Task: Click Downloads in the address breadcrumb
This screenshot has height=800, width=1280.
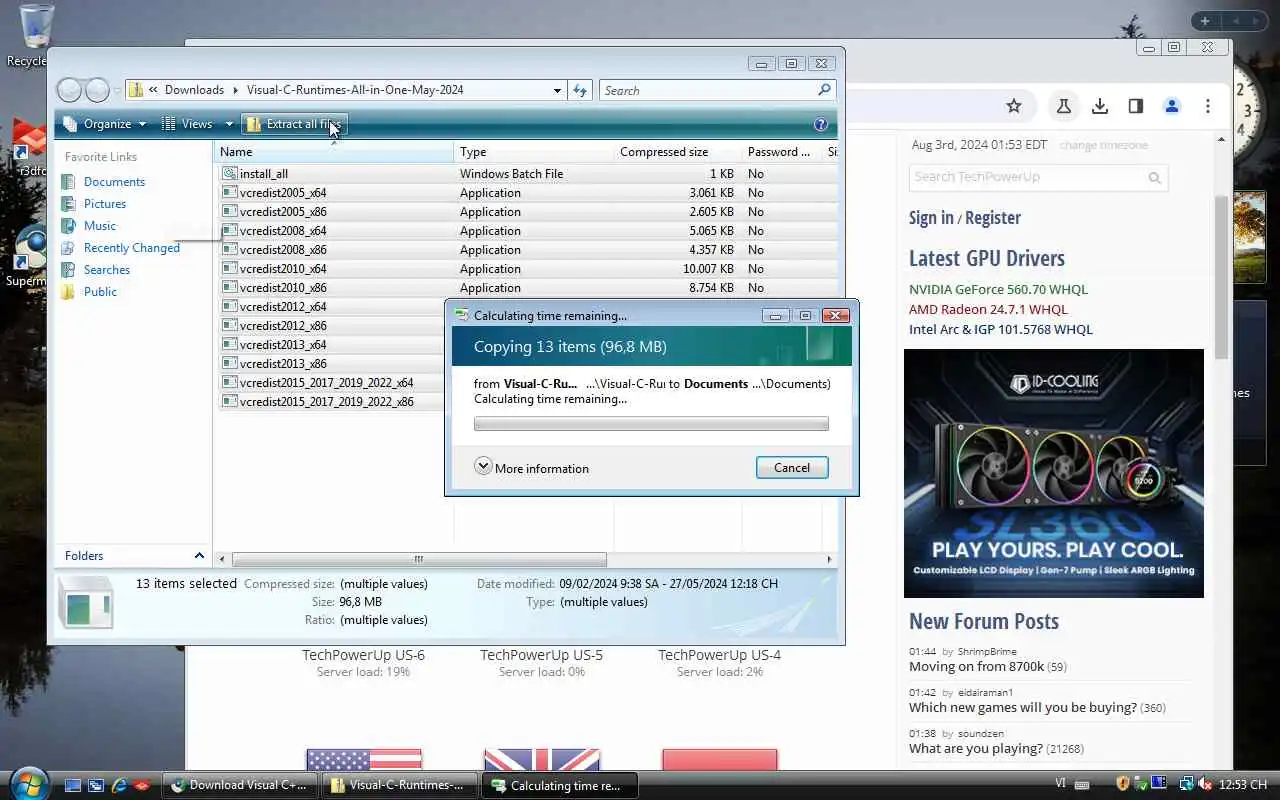Action: point(194,90)
